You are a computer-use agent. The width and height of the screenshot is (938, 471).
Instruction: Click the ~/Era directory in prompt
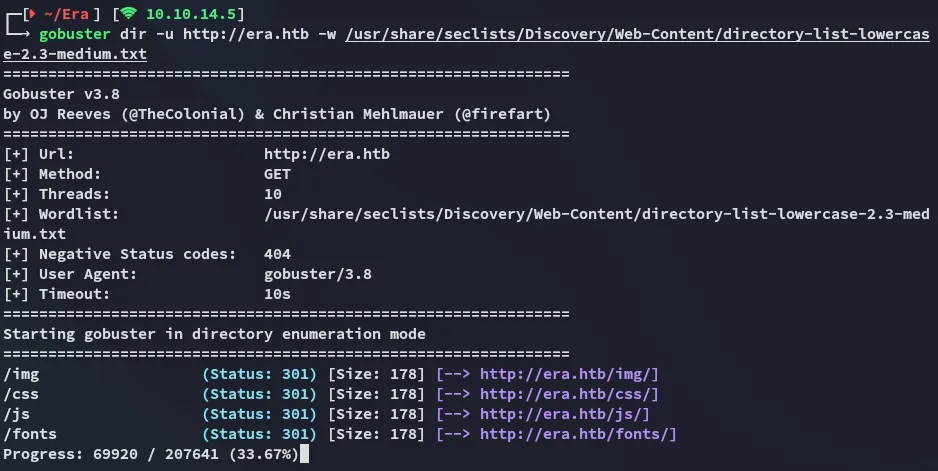tap(60, 13)
